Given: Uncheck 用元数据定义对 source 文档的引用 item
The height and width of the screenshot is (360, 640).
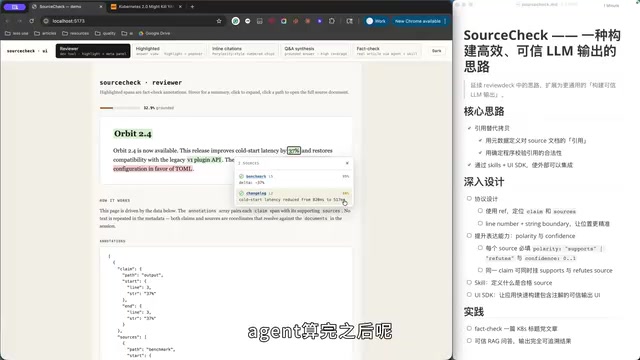Looking at the screenshot, I should pos(480,140).
